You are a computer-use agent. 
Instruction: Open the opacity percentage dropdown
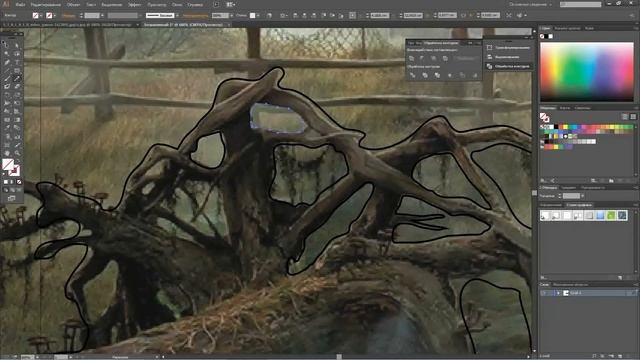(231, 16)
